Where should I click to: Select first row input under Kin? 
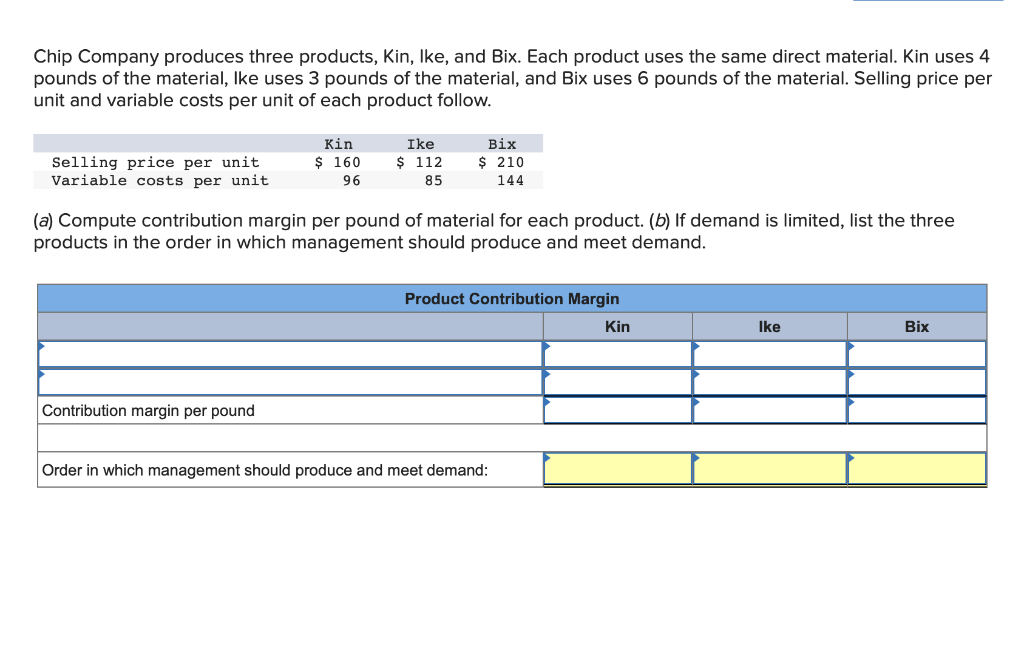point(618,354)
